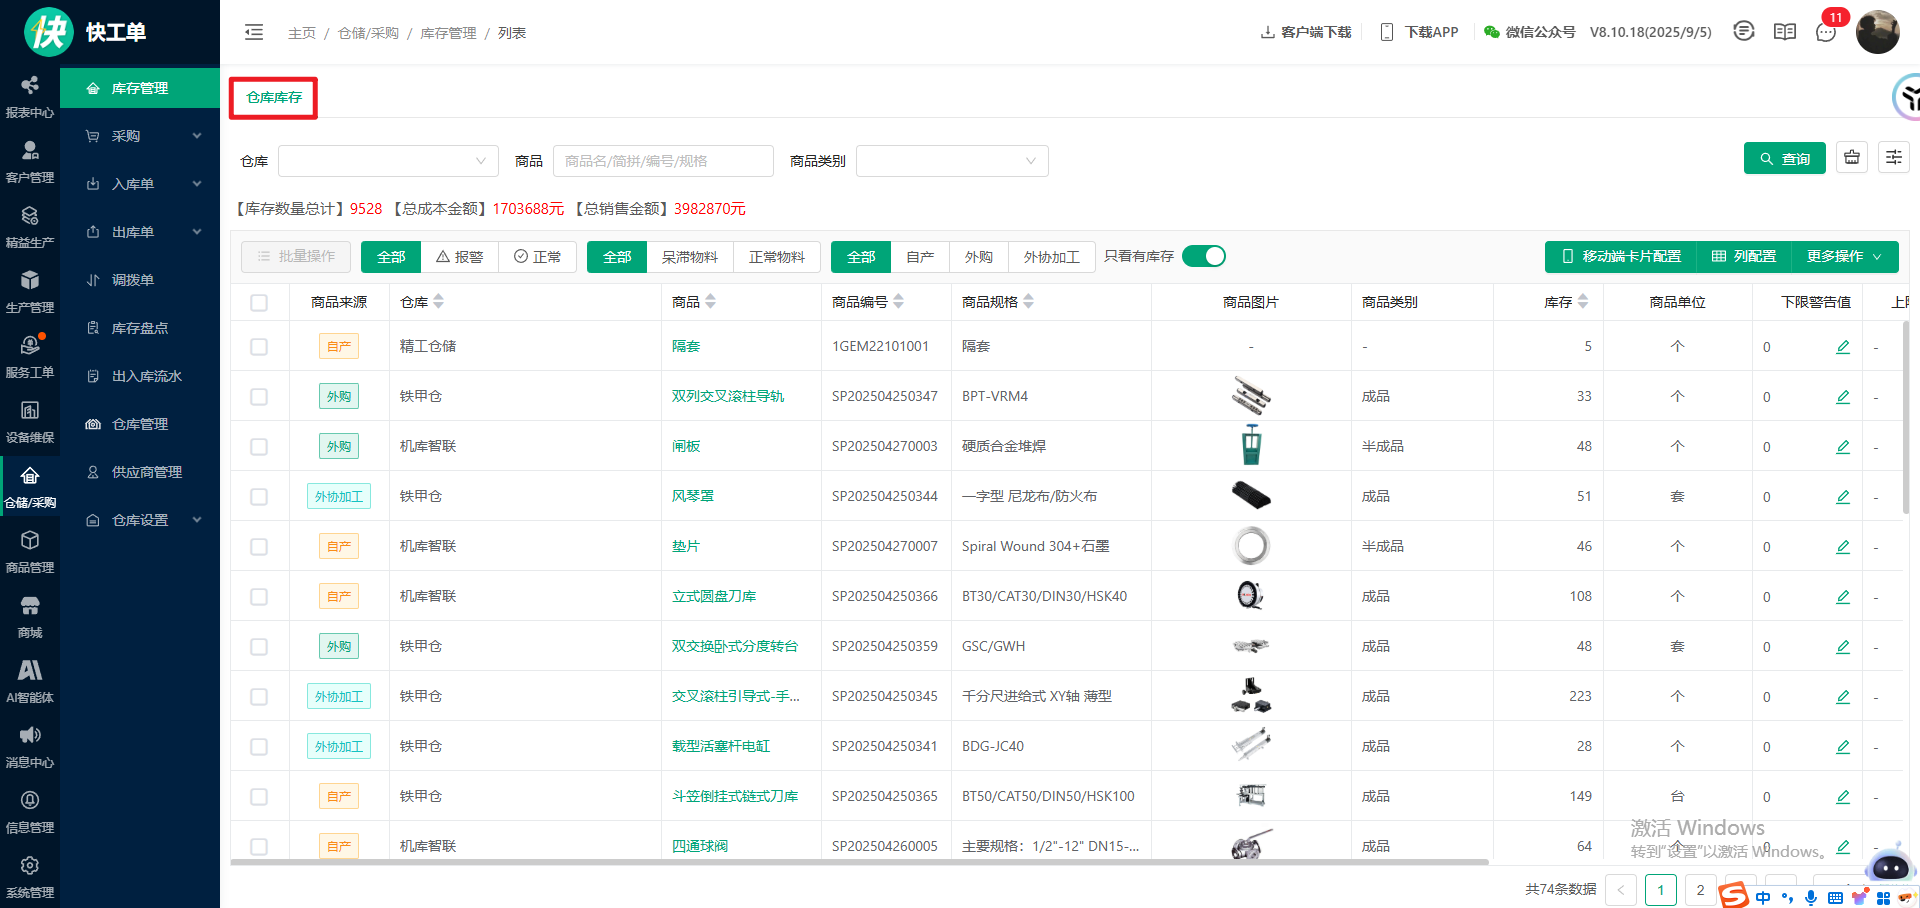The height and width of the screenshot is (908, 1920).
Task: Click the green 查询 button
Action: (x=1784, y=158)
